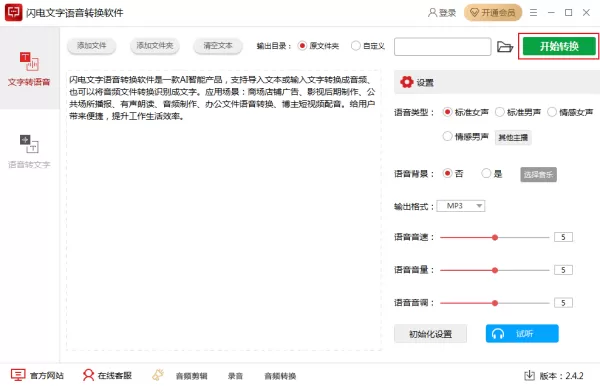Click the 语音音调 value box
The image size is (600, 387).
tap(563, 303)
